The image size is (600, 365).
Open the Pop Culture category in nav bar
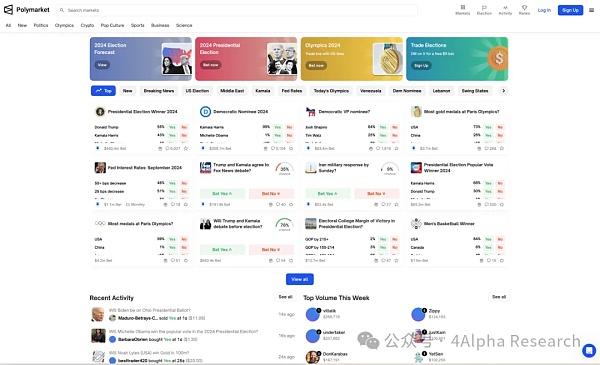[x=112, y=25]
